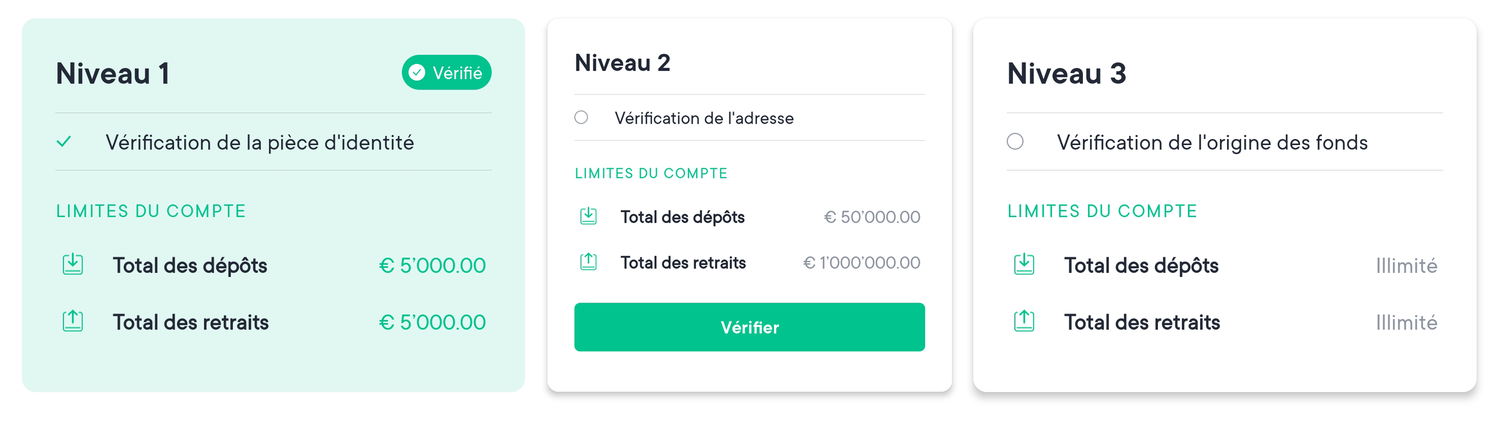Click the € 1'000'000.00 withdrawal limit
1500x422 pixels.
pos(862,263)
